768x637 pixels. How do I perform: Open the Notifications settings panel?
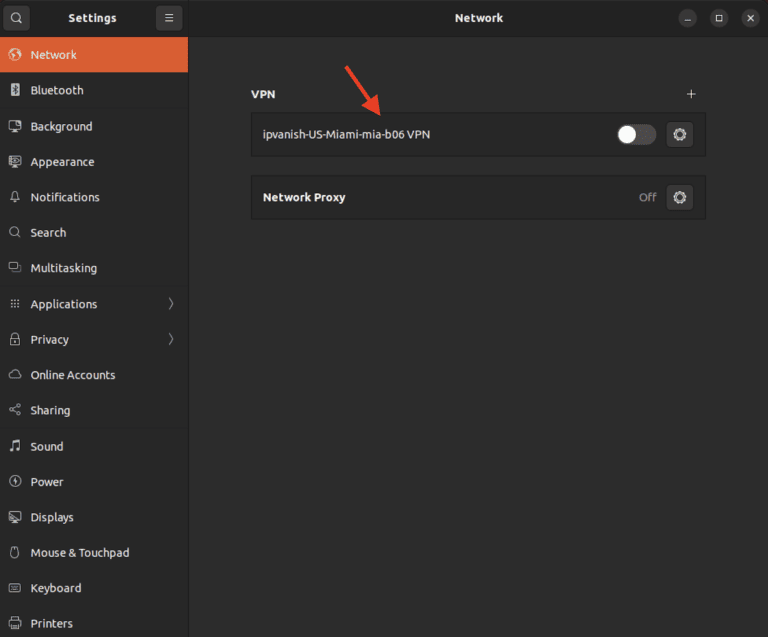[x=65, y=197]
